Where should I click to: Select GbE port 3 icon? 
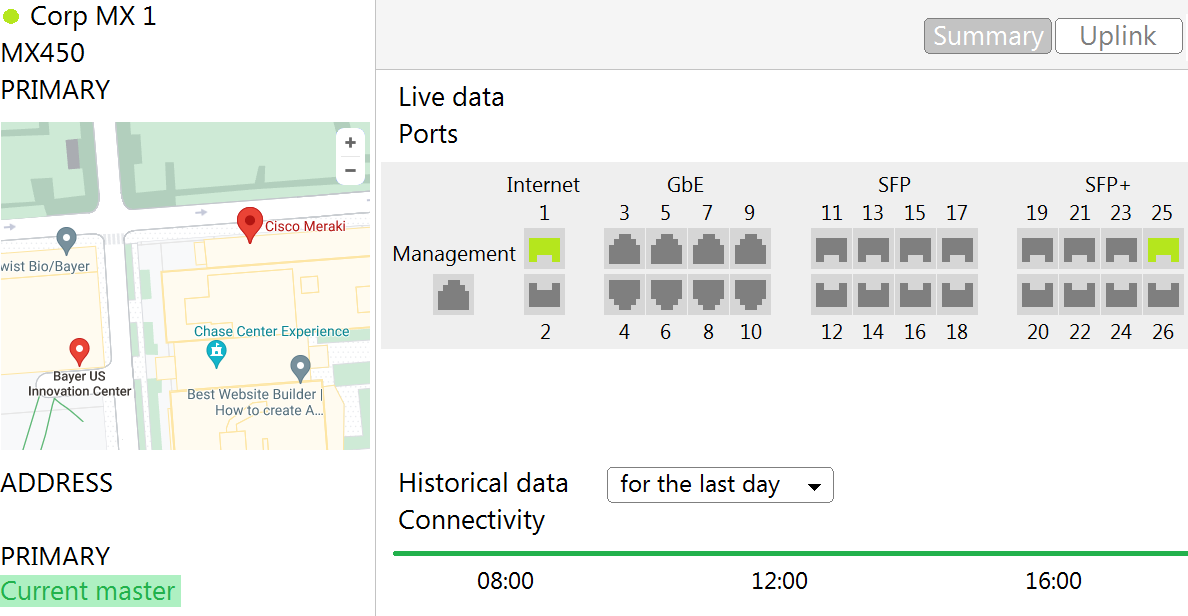pyautogui.click(x=624, y=249)
